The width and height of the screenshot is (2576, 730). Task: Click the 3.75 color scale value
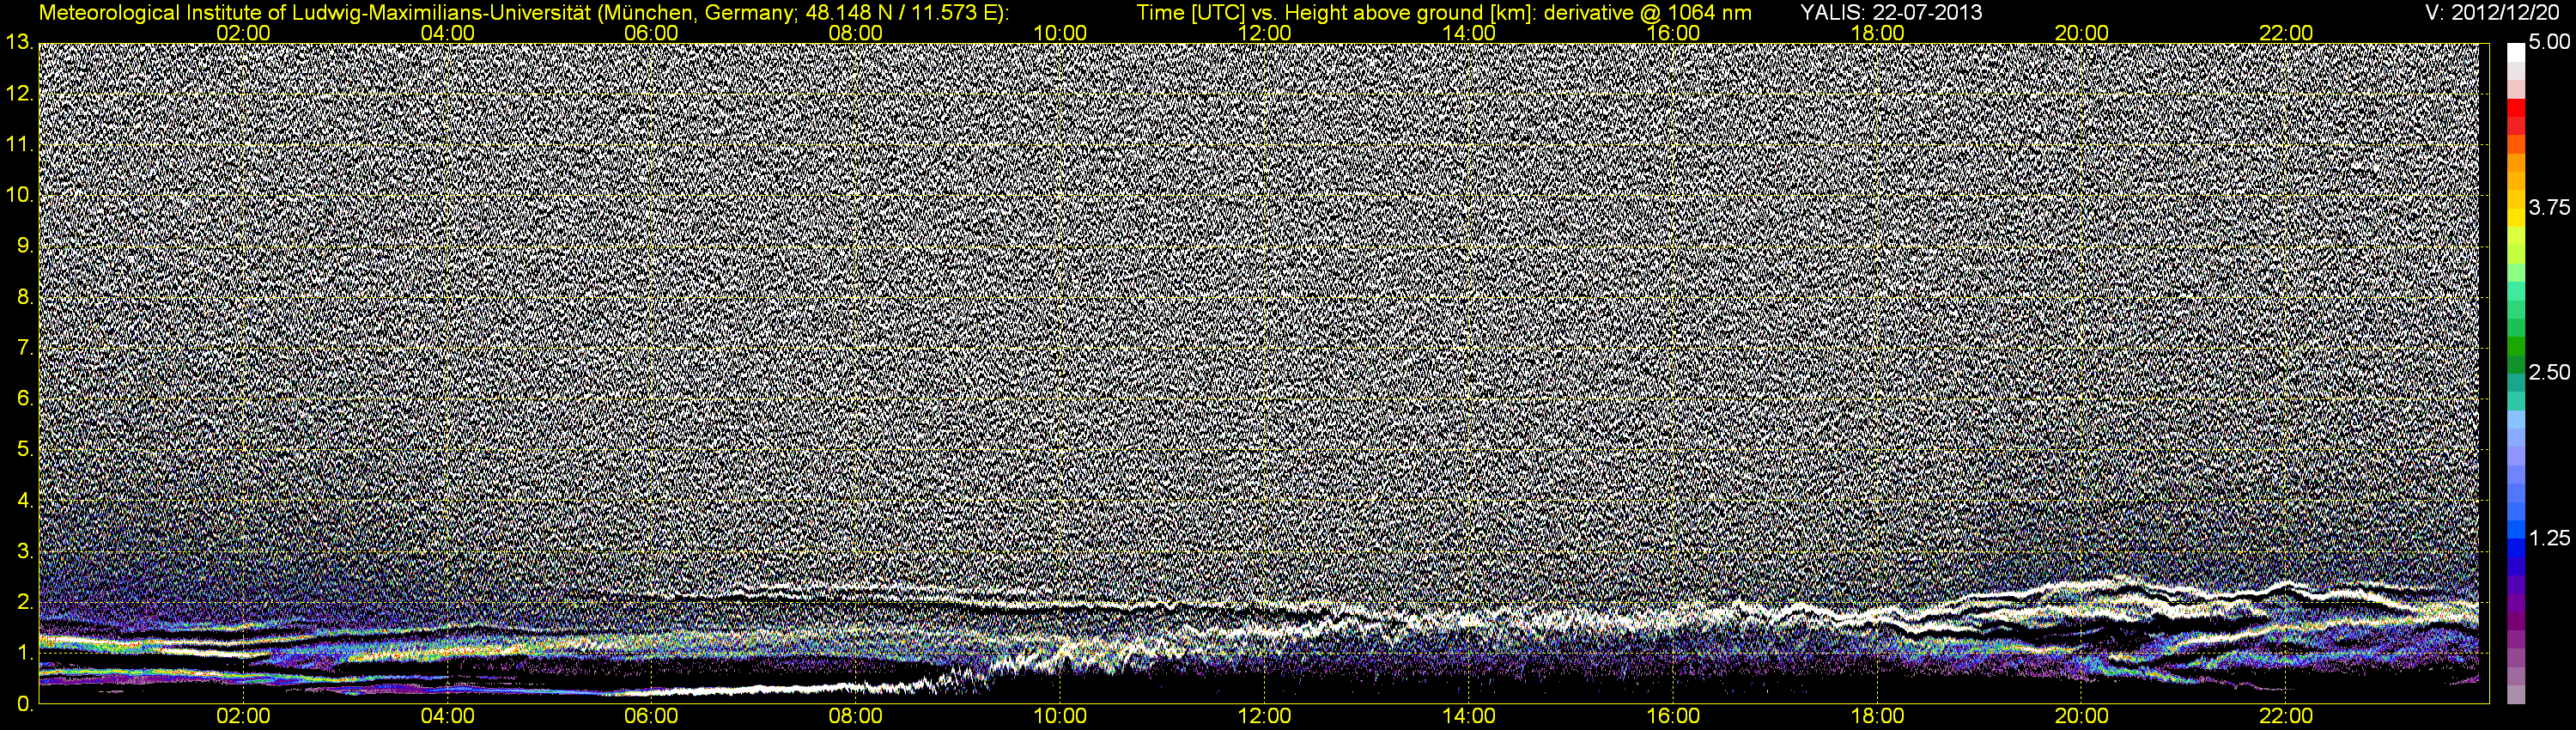click(x=2548, y=208)
